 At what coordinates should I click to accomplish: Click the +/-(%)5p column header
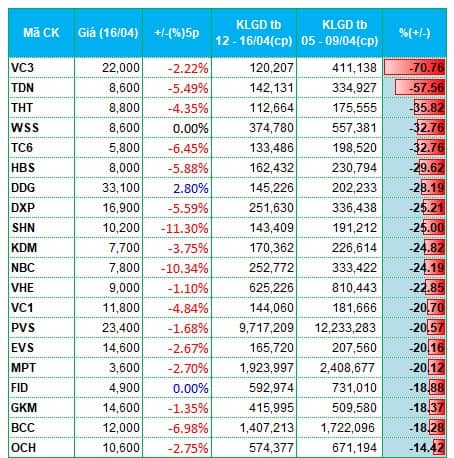point(177,33)
